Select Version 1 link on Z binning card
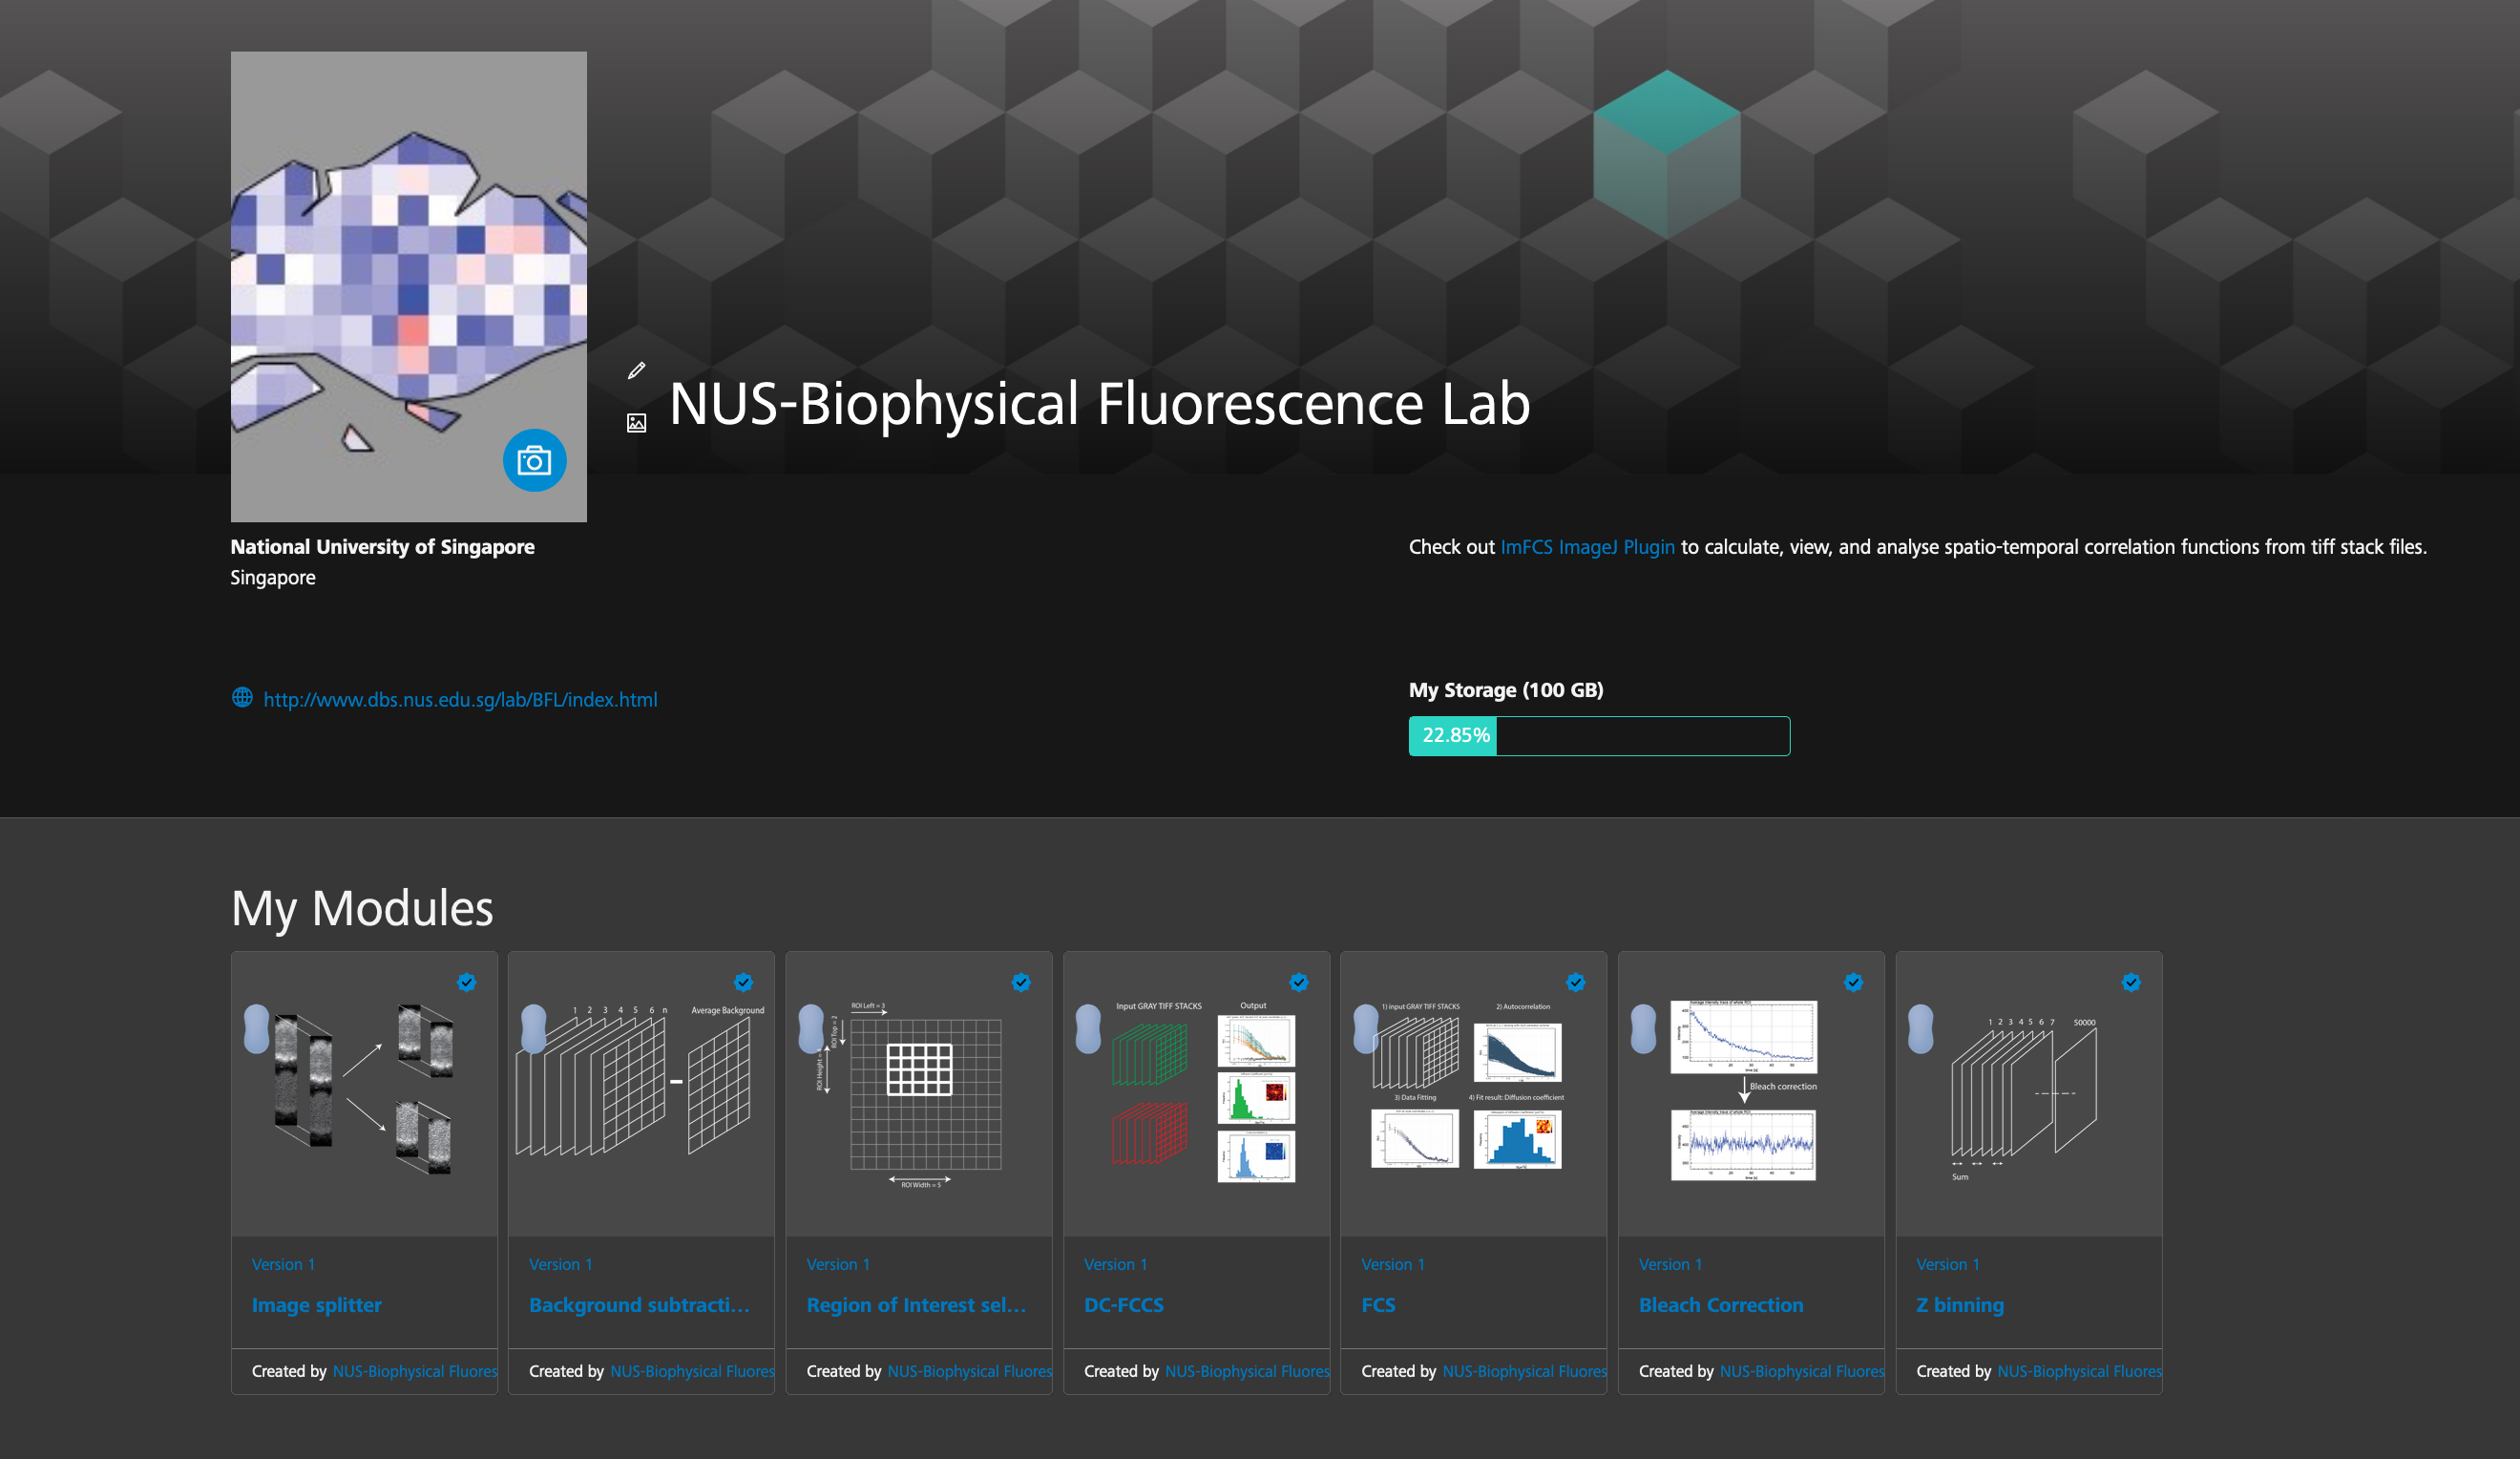Screen dimensions: 2520x1459 pyautogui.click(x=1947, y=1265)
